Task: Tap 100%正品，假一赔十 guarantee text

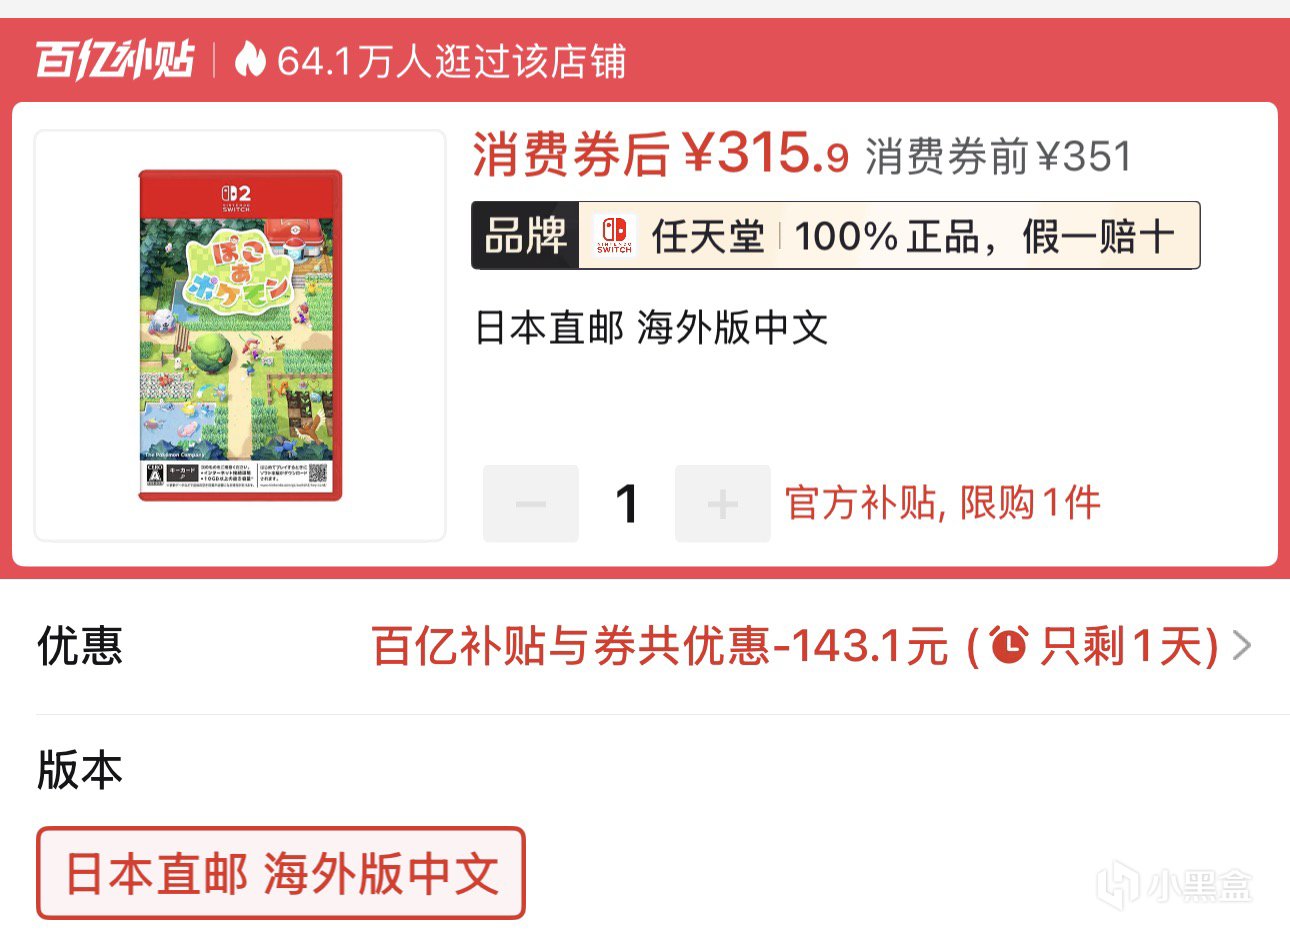Action: point(984,237)
